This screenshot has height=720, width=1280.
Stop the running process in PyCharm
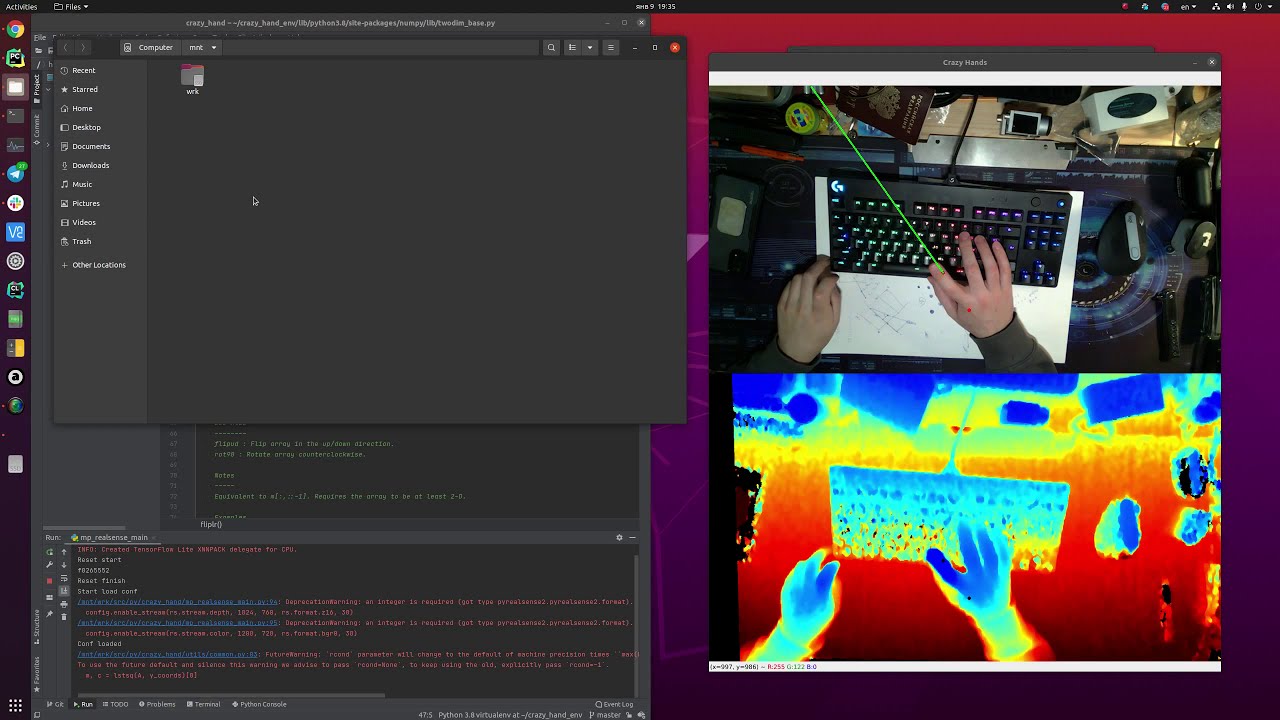(x=49, y=581)
